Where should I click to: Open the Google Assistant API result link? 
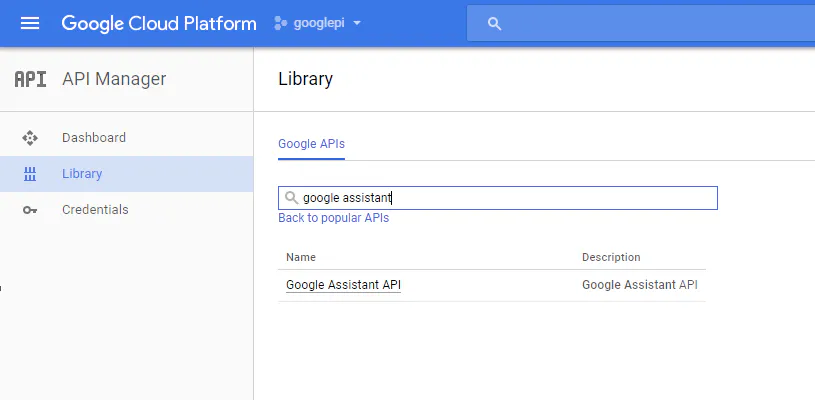tap(343, 285)
